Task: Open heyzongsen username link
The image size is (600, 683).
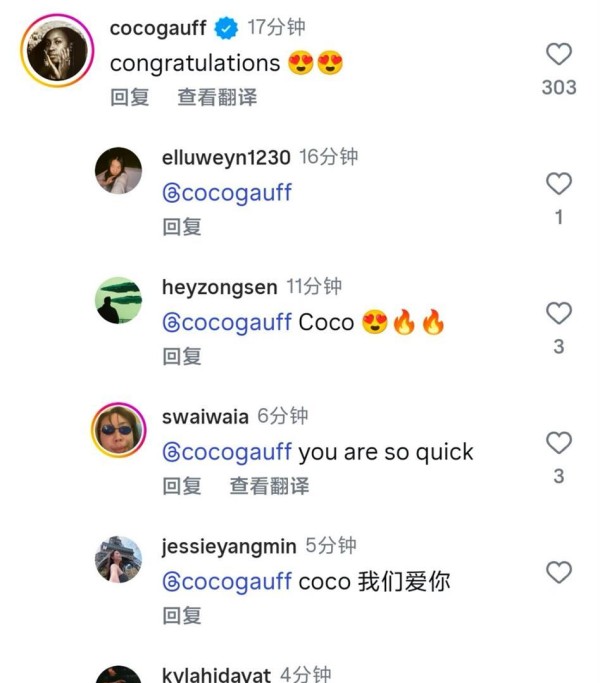Action: pyautogui.click(x=220, y=287)
